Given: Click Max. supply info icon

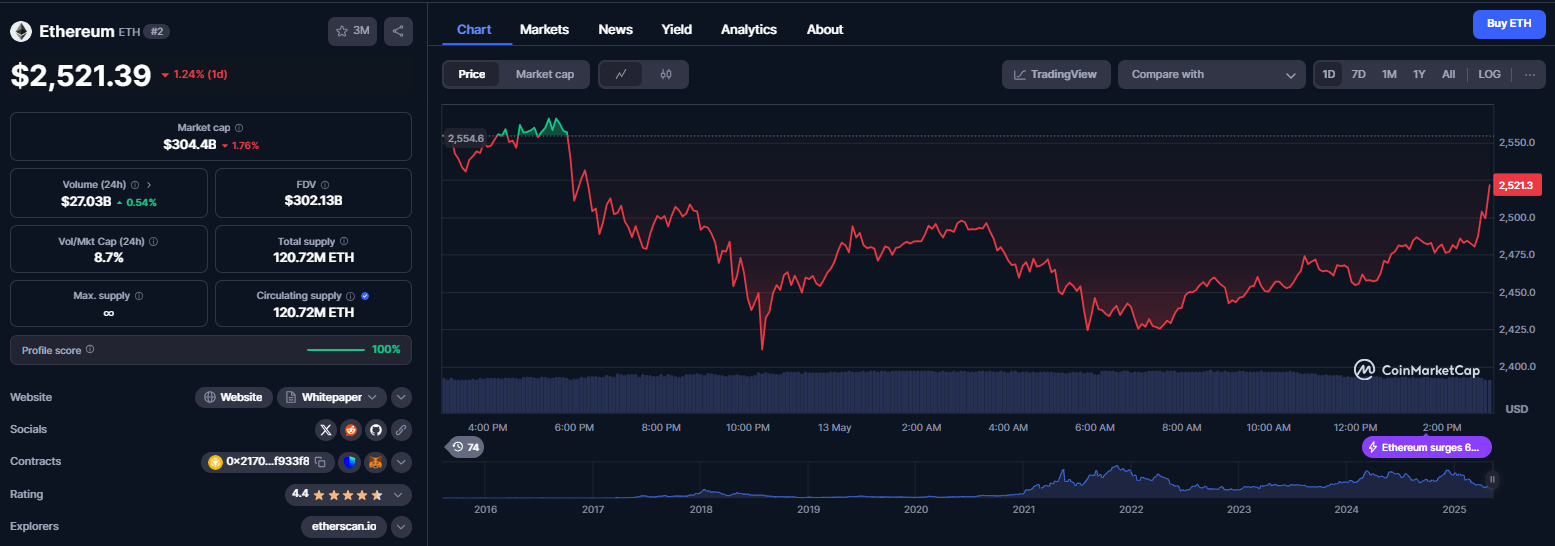Looking at the screenshot, I should 138,296.
